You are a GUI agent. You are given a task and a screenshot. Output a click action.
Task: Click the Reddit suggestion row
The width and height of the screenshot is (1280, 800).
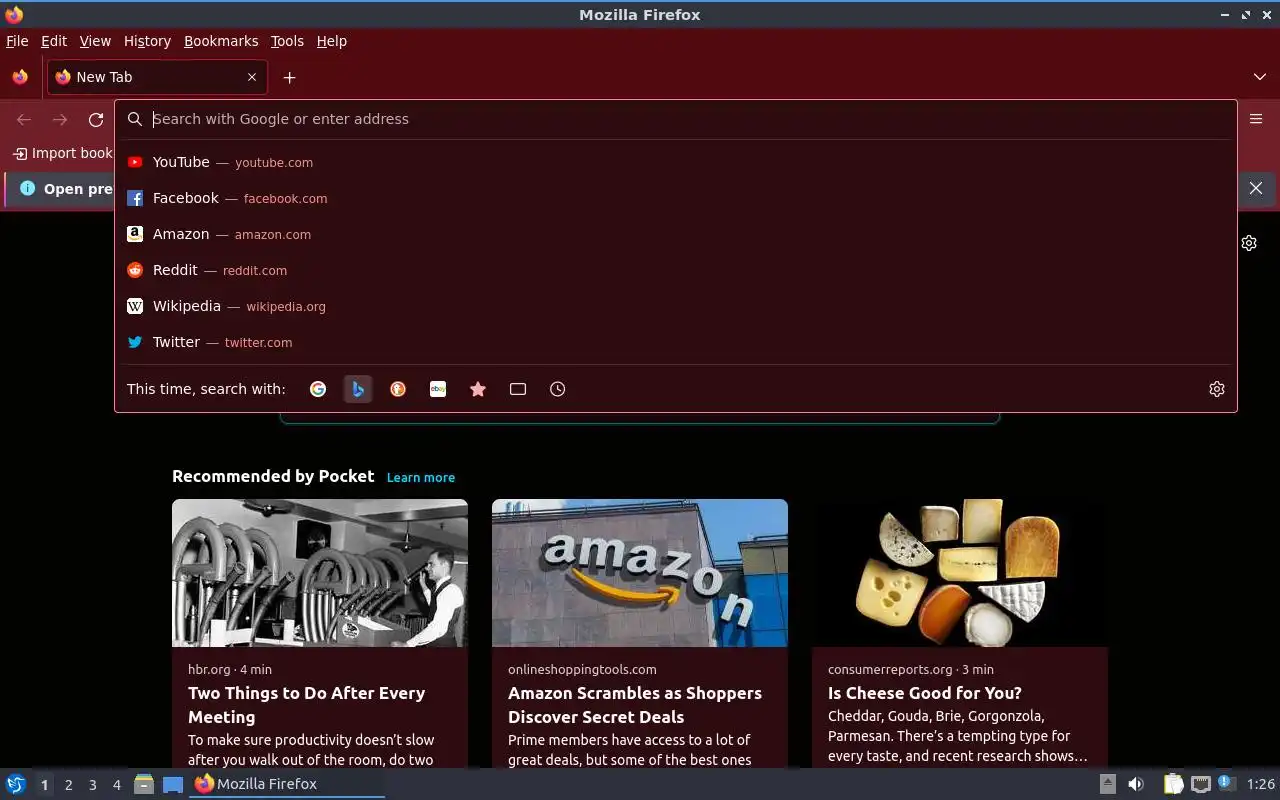click(x=676, y=270)
